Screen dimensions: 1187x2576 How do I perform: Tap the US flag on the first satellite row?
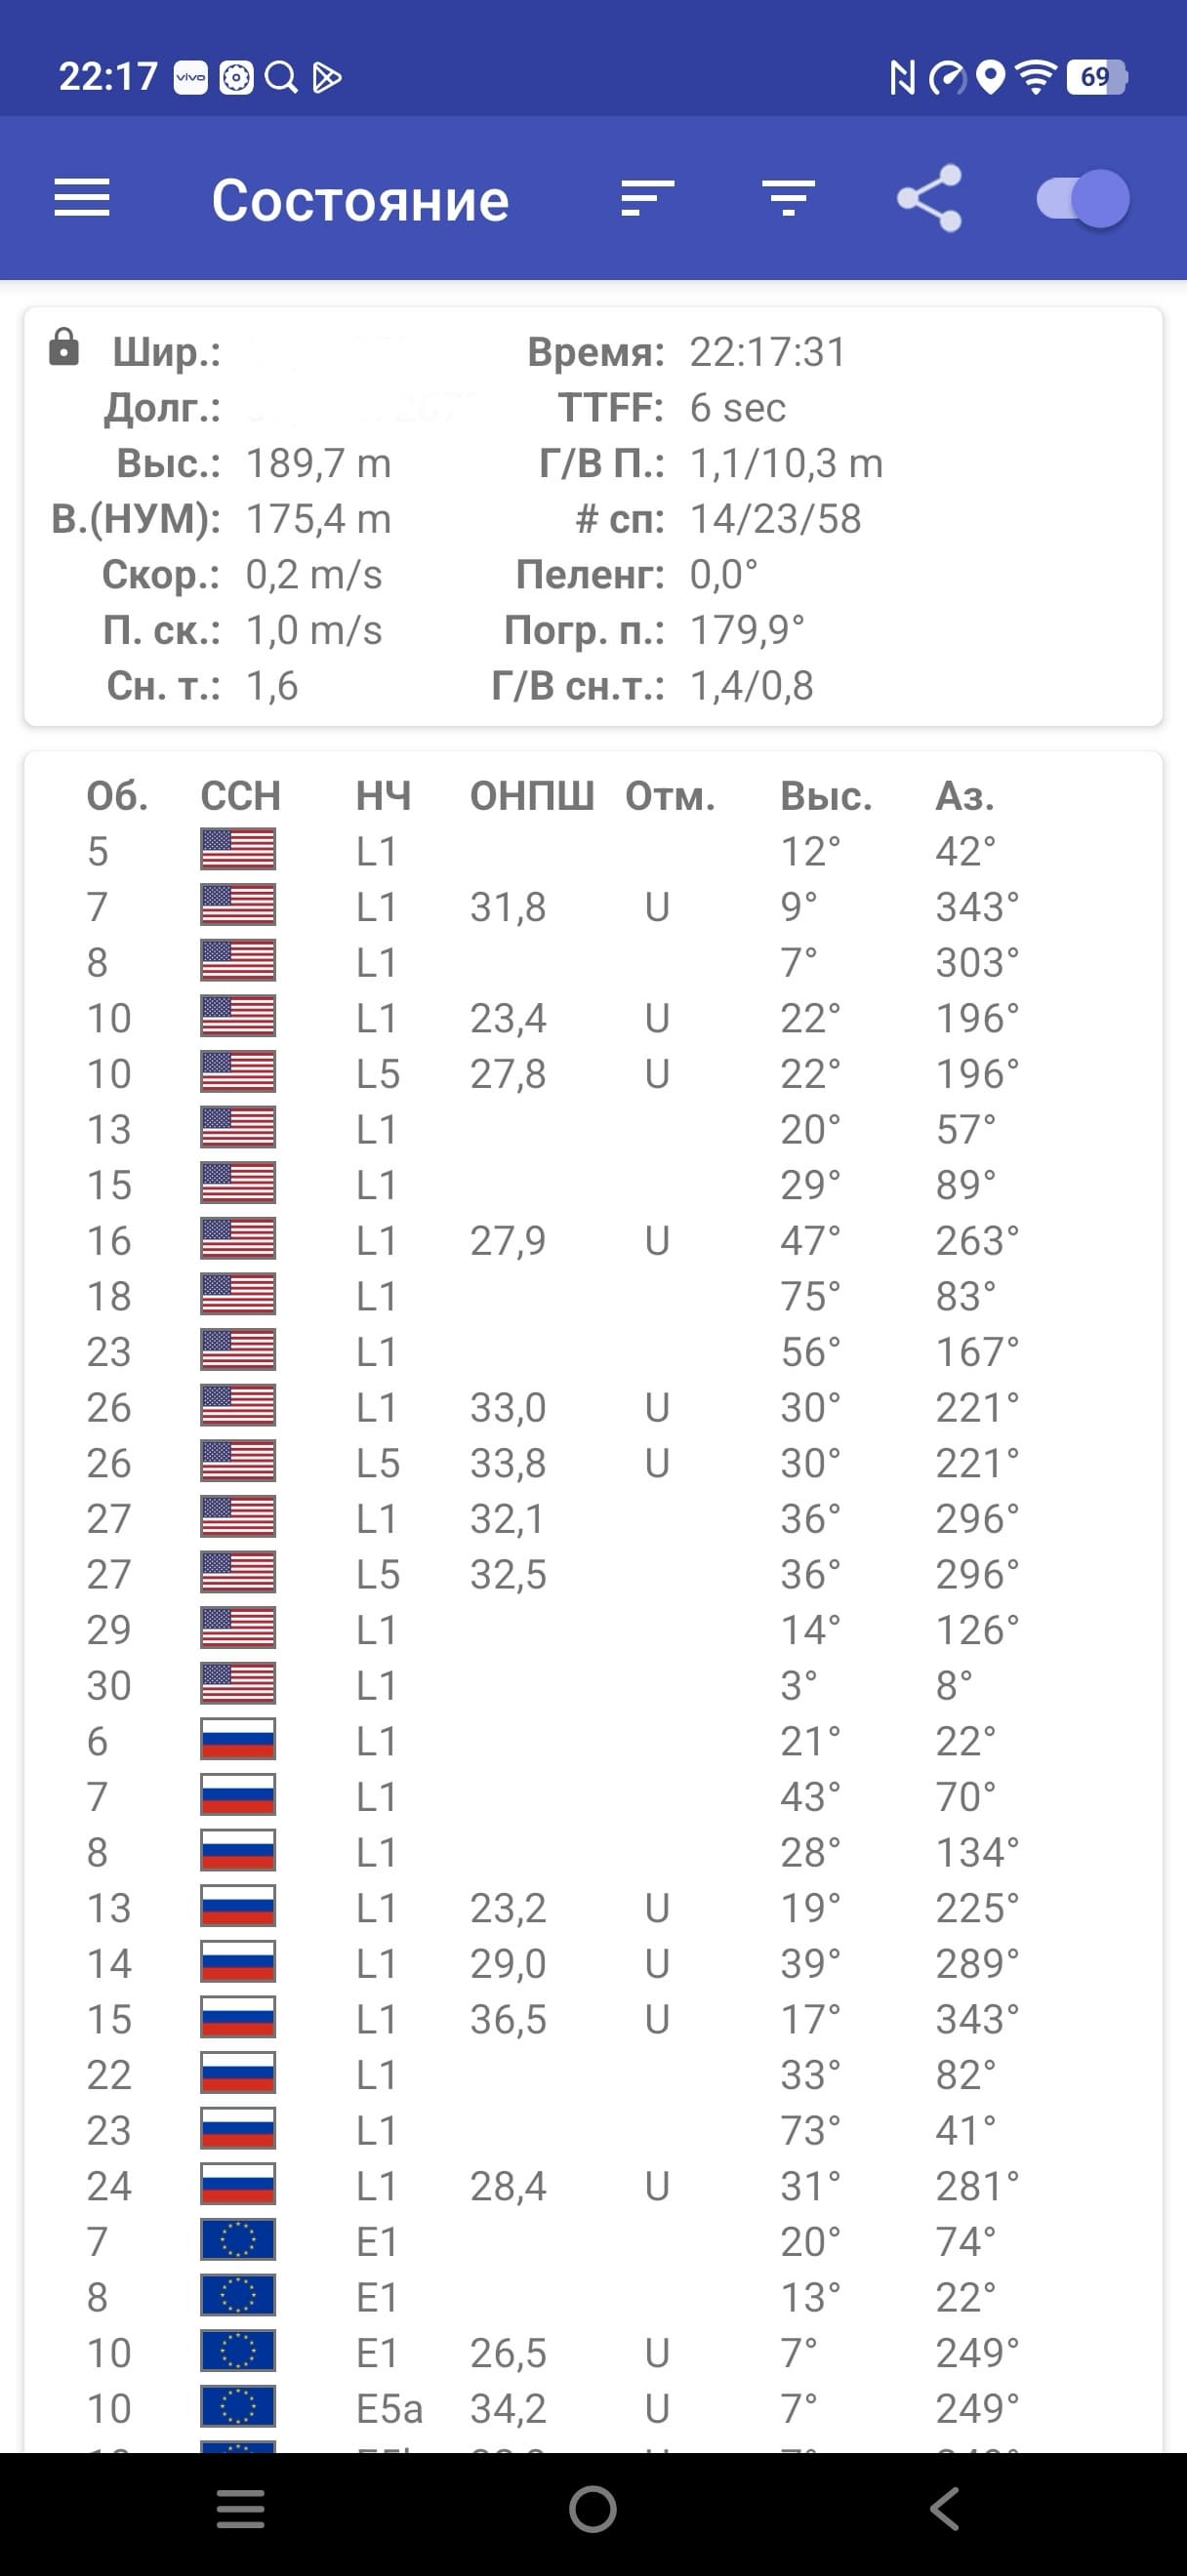click(x=238, y=851)
